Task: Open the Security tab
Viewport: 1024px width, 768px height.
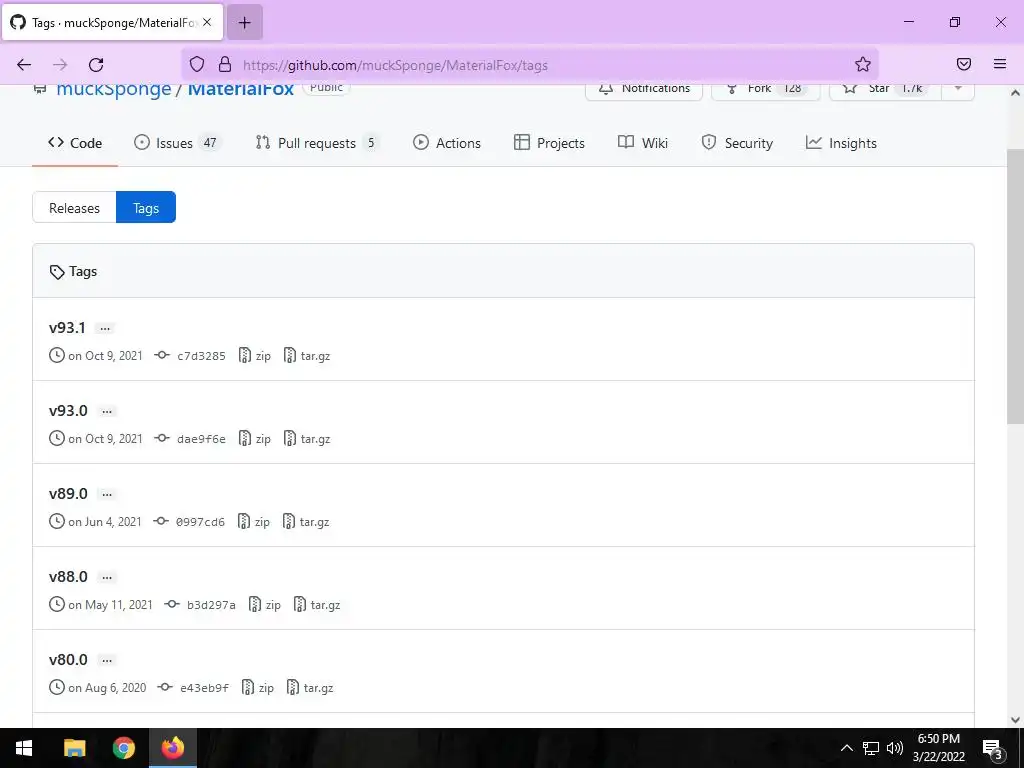Action: [737, 143]
